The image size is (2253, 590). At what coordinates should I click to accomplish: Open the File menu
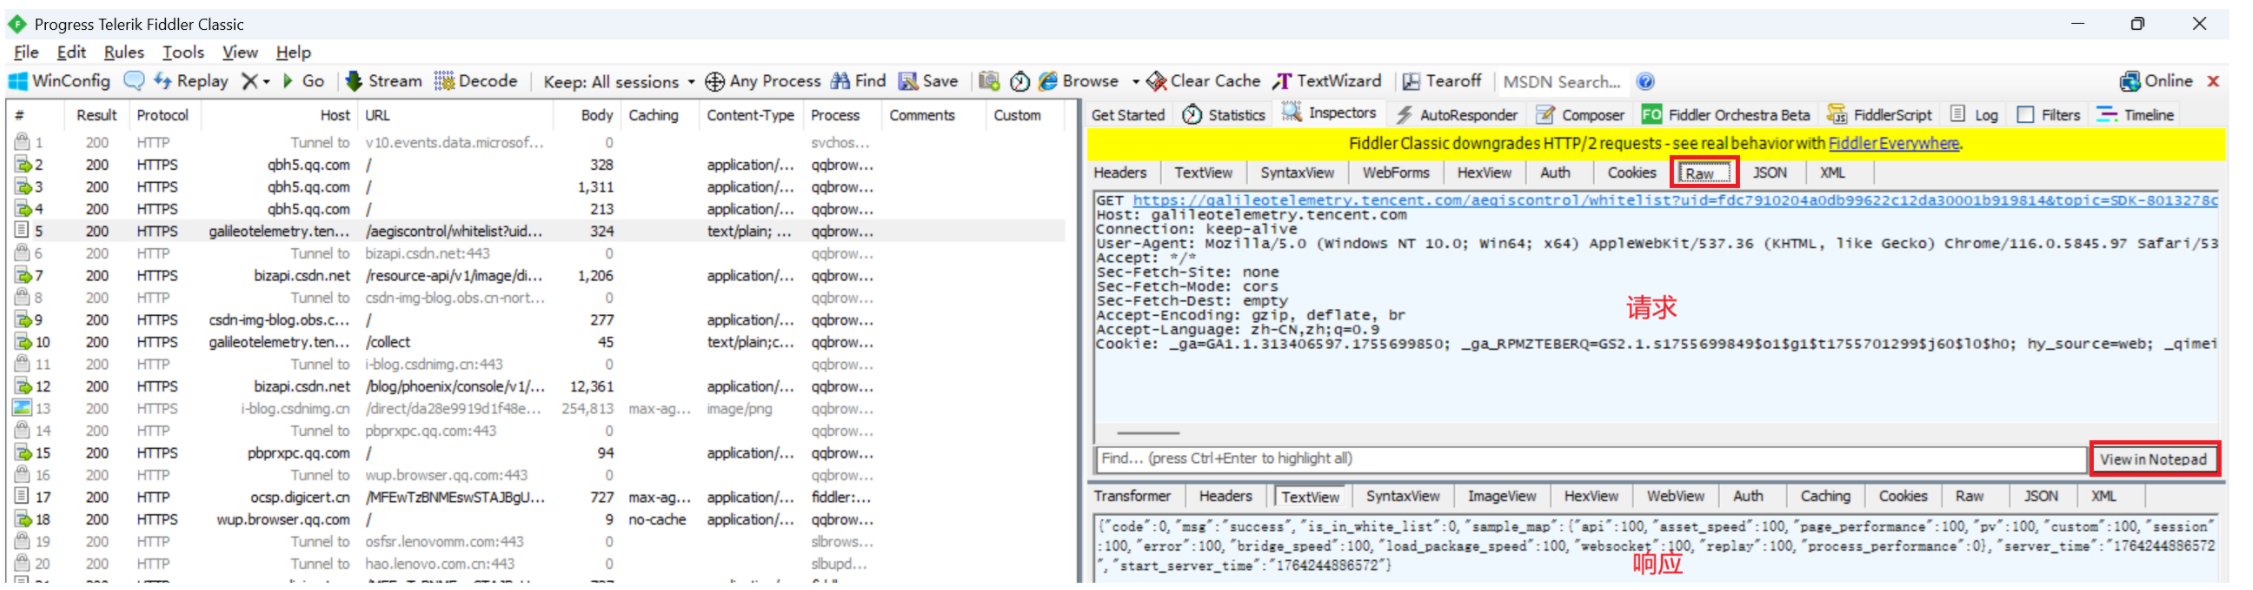coord(26,52)
